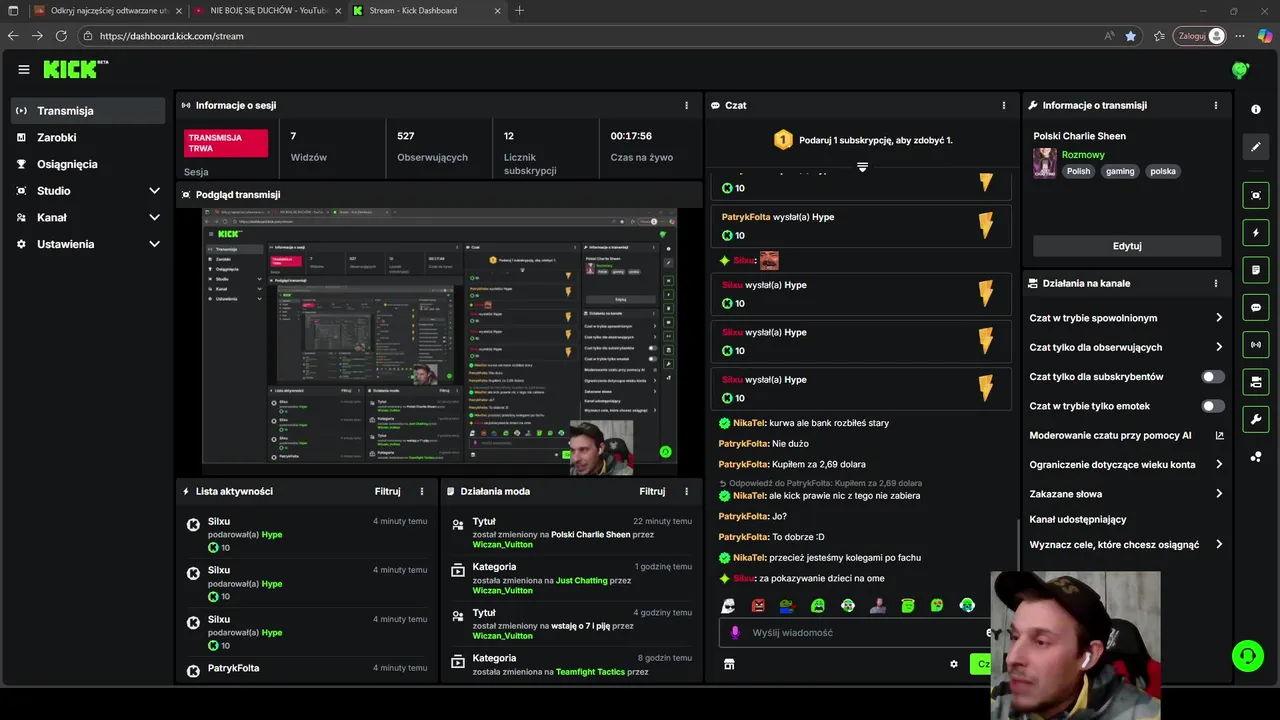Click the stream preview thumbnail

click(440, 342)
